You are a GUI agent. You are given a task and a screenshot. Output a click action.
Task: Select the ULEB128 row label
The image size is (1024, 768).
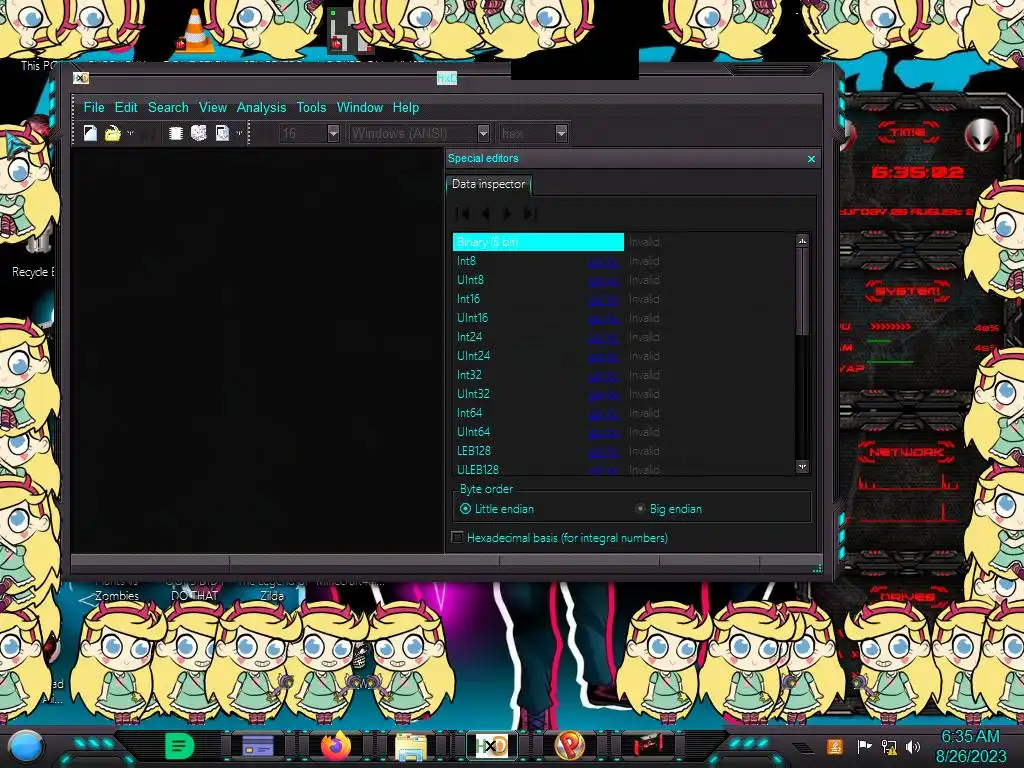coord(477,470)
